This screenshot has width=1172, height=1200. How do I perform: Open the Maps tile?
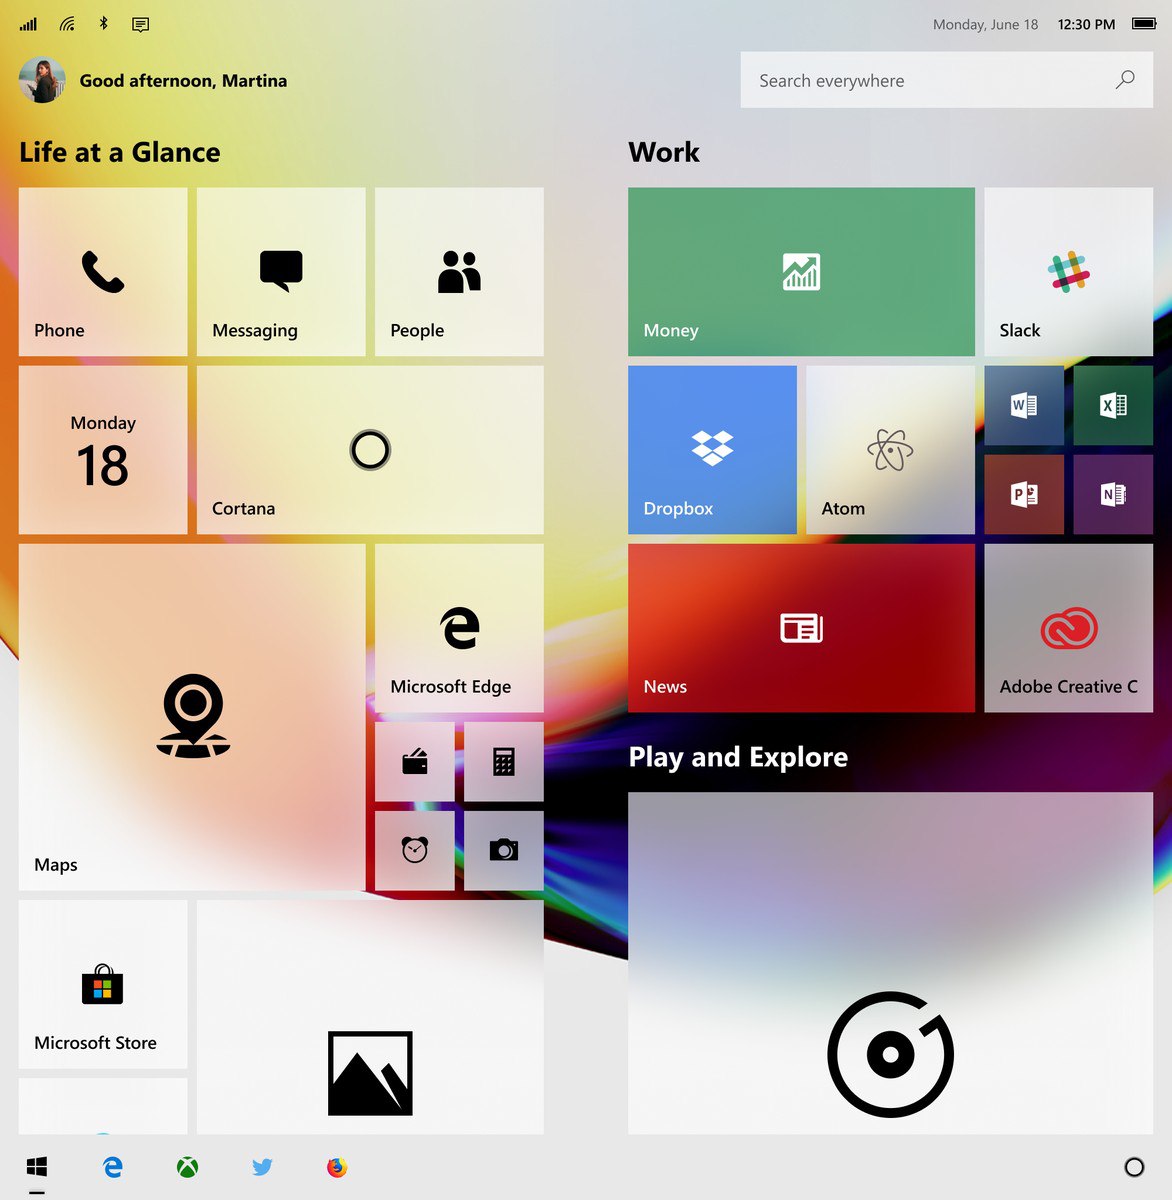point(192,717)
